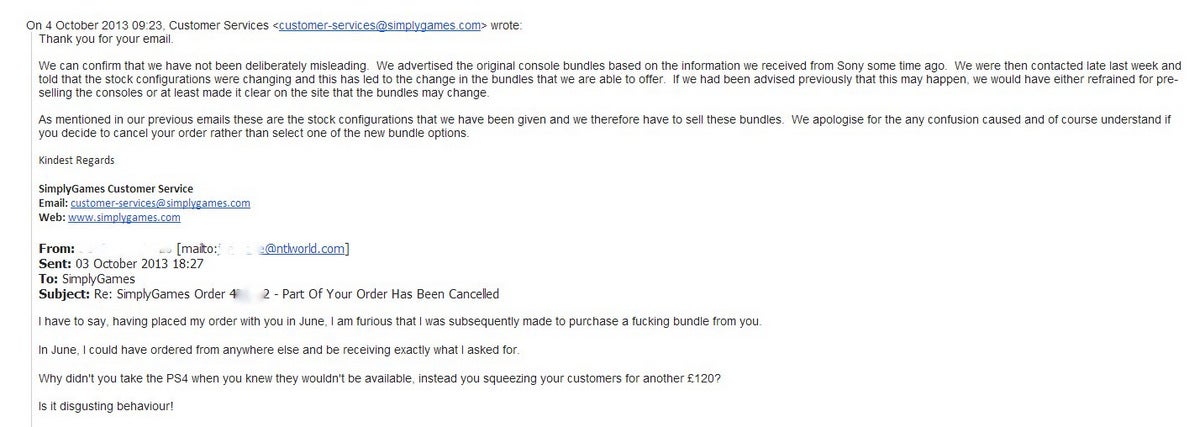Click the 'Web:' label in signature
Viewport: 1200px width, 427px height.
[x=51, y=217]
